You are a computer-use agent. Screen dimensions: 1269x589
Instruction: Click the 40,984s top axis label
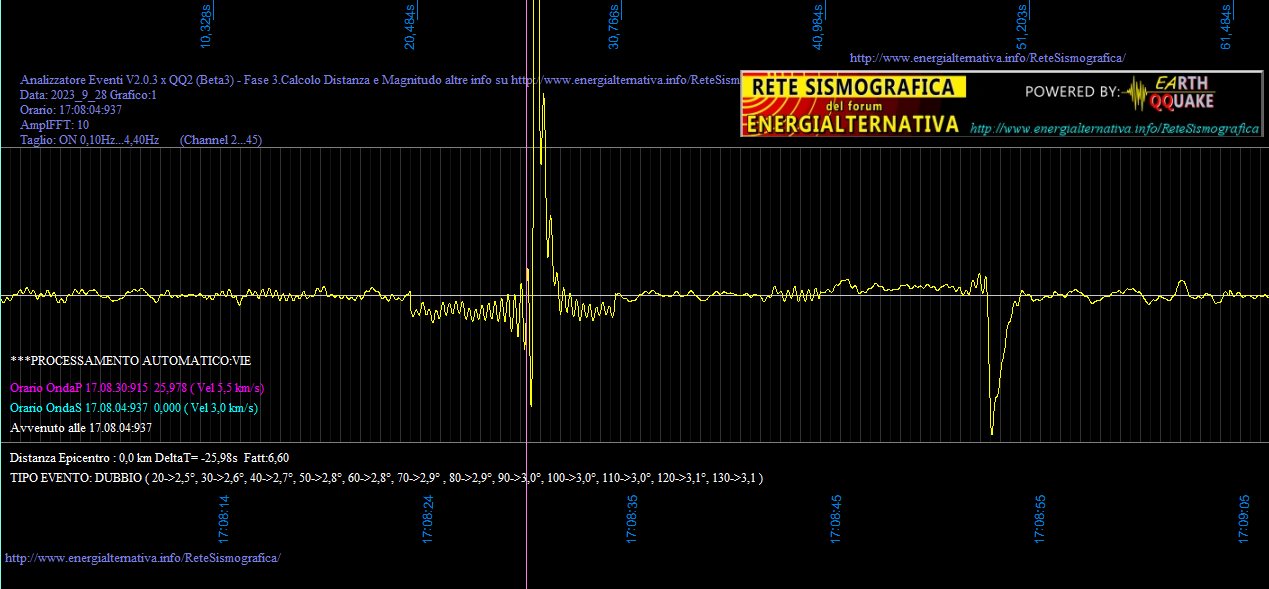click(818, 28)
